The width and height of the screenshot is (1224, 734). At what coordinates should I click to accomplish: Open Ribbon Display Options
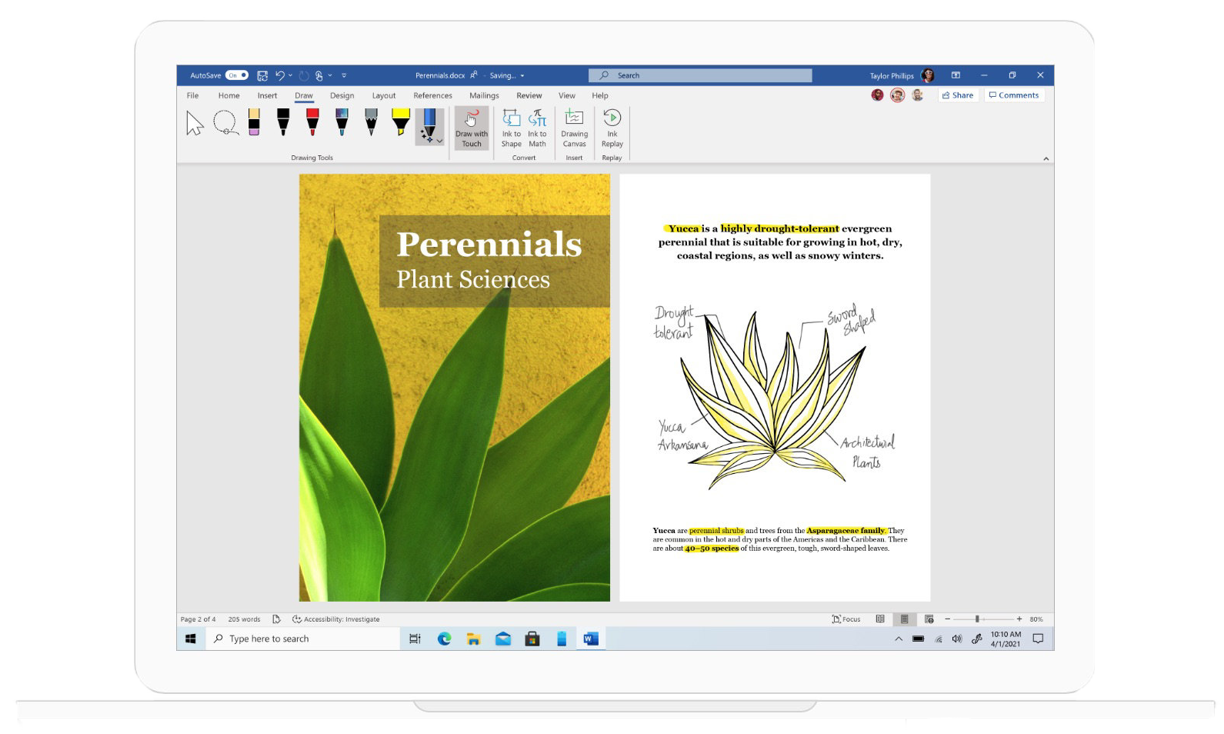(956, 75)
